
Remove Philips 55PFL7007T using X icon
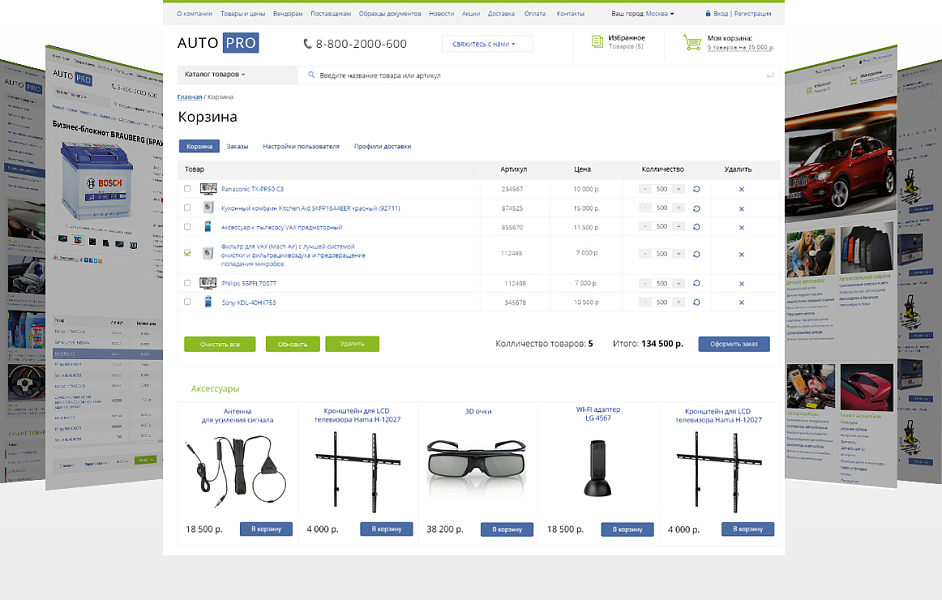point(741,284)
